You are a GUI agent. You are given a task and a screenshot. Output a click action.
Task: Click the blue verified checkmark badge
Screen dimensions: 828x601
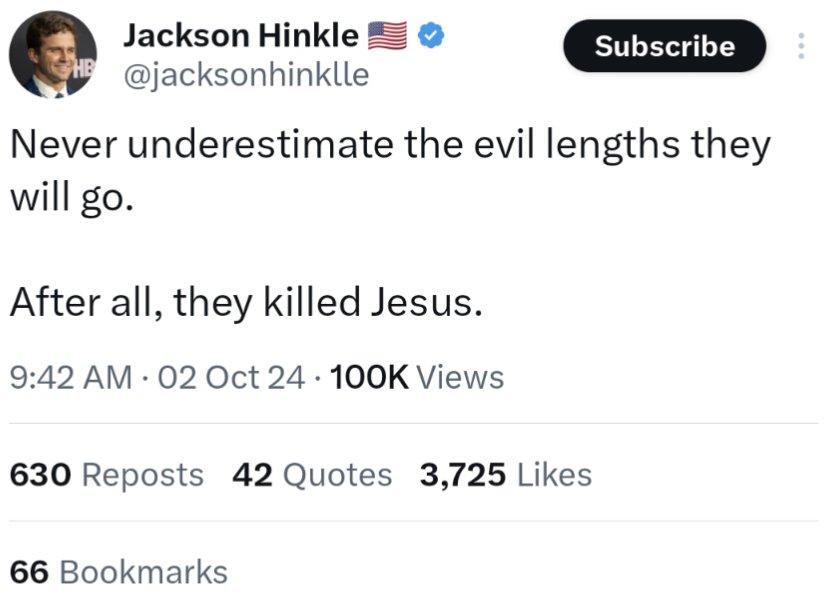click(x=431, y=35)
